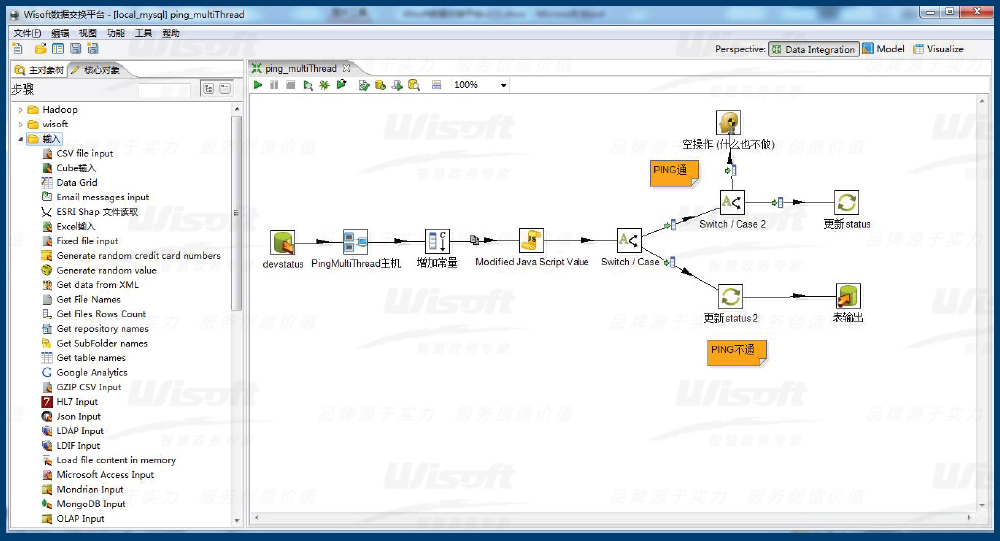Switch to the Visualize perspective
This screenshot has width=1000, height=541.
[938, 49]
